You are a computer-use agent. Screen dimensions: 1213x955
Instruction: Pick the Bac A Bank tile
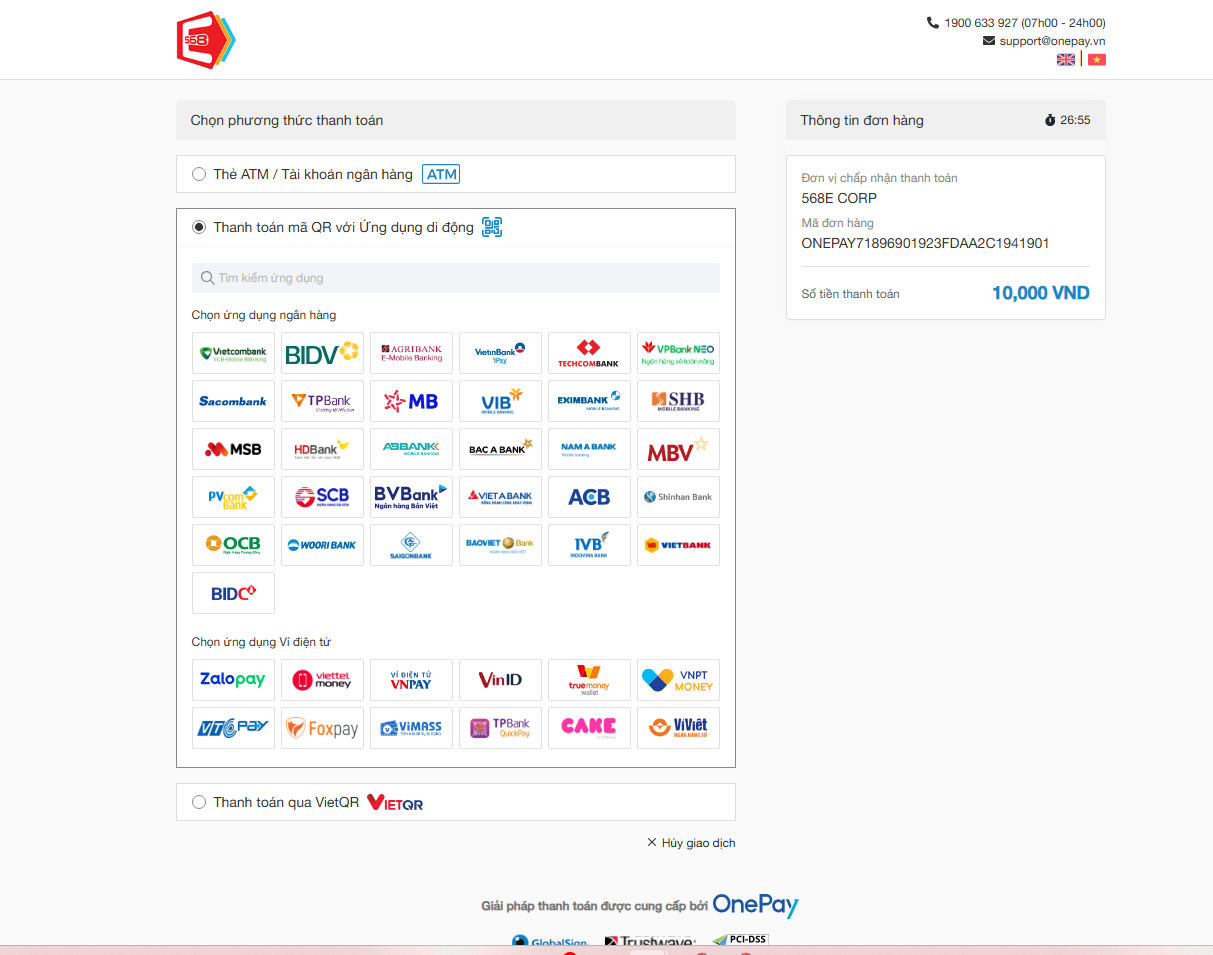(x=500, y=449)
